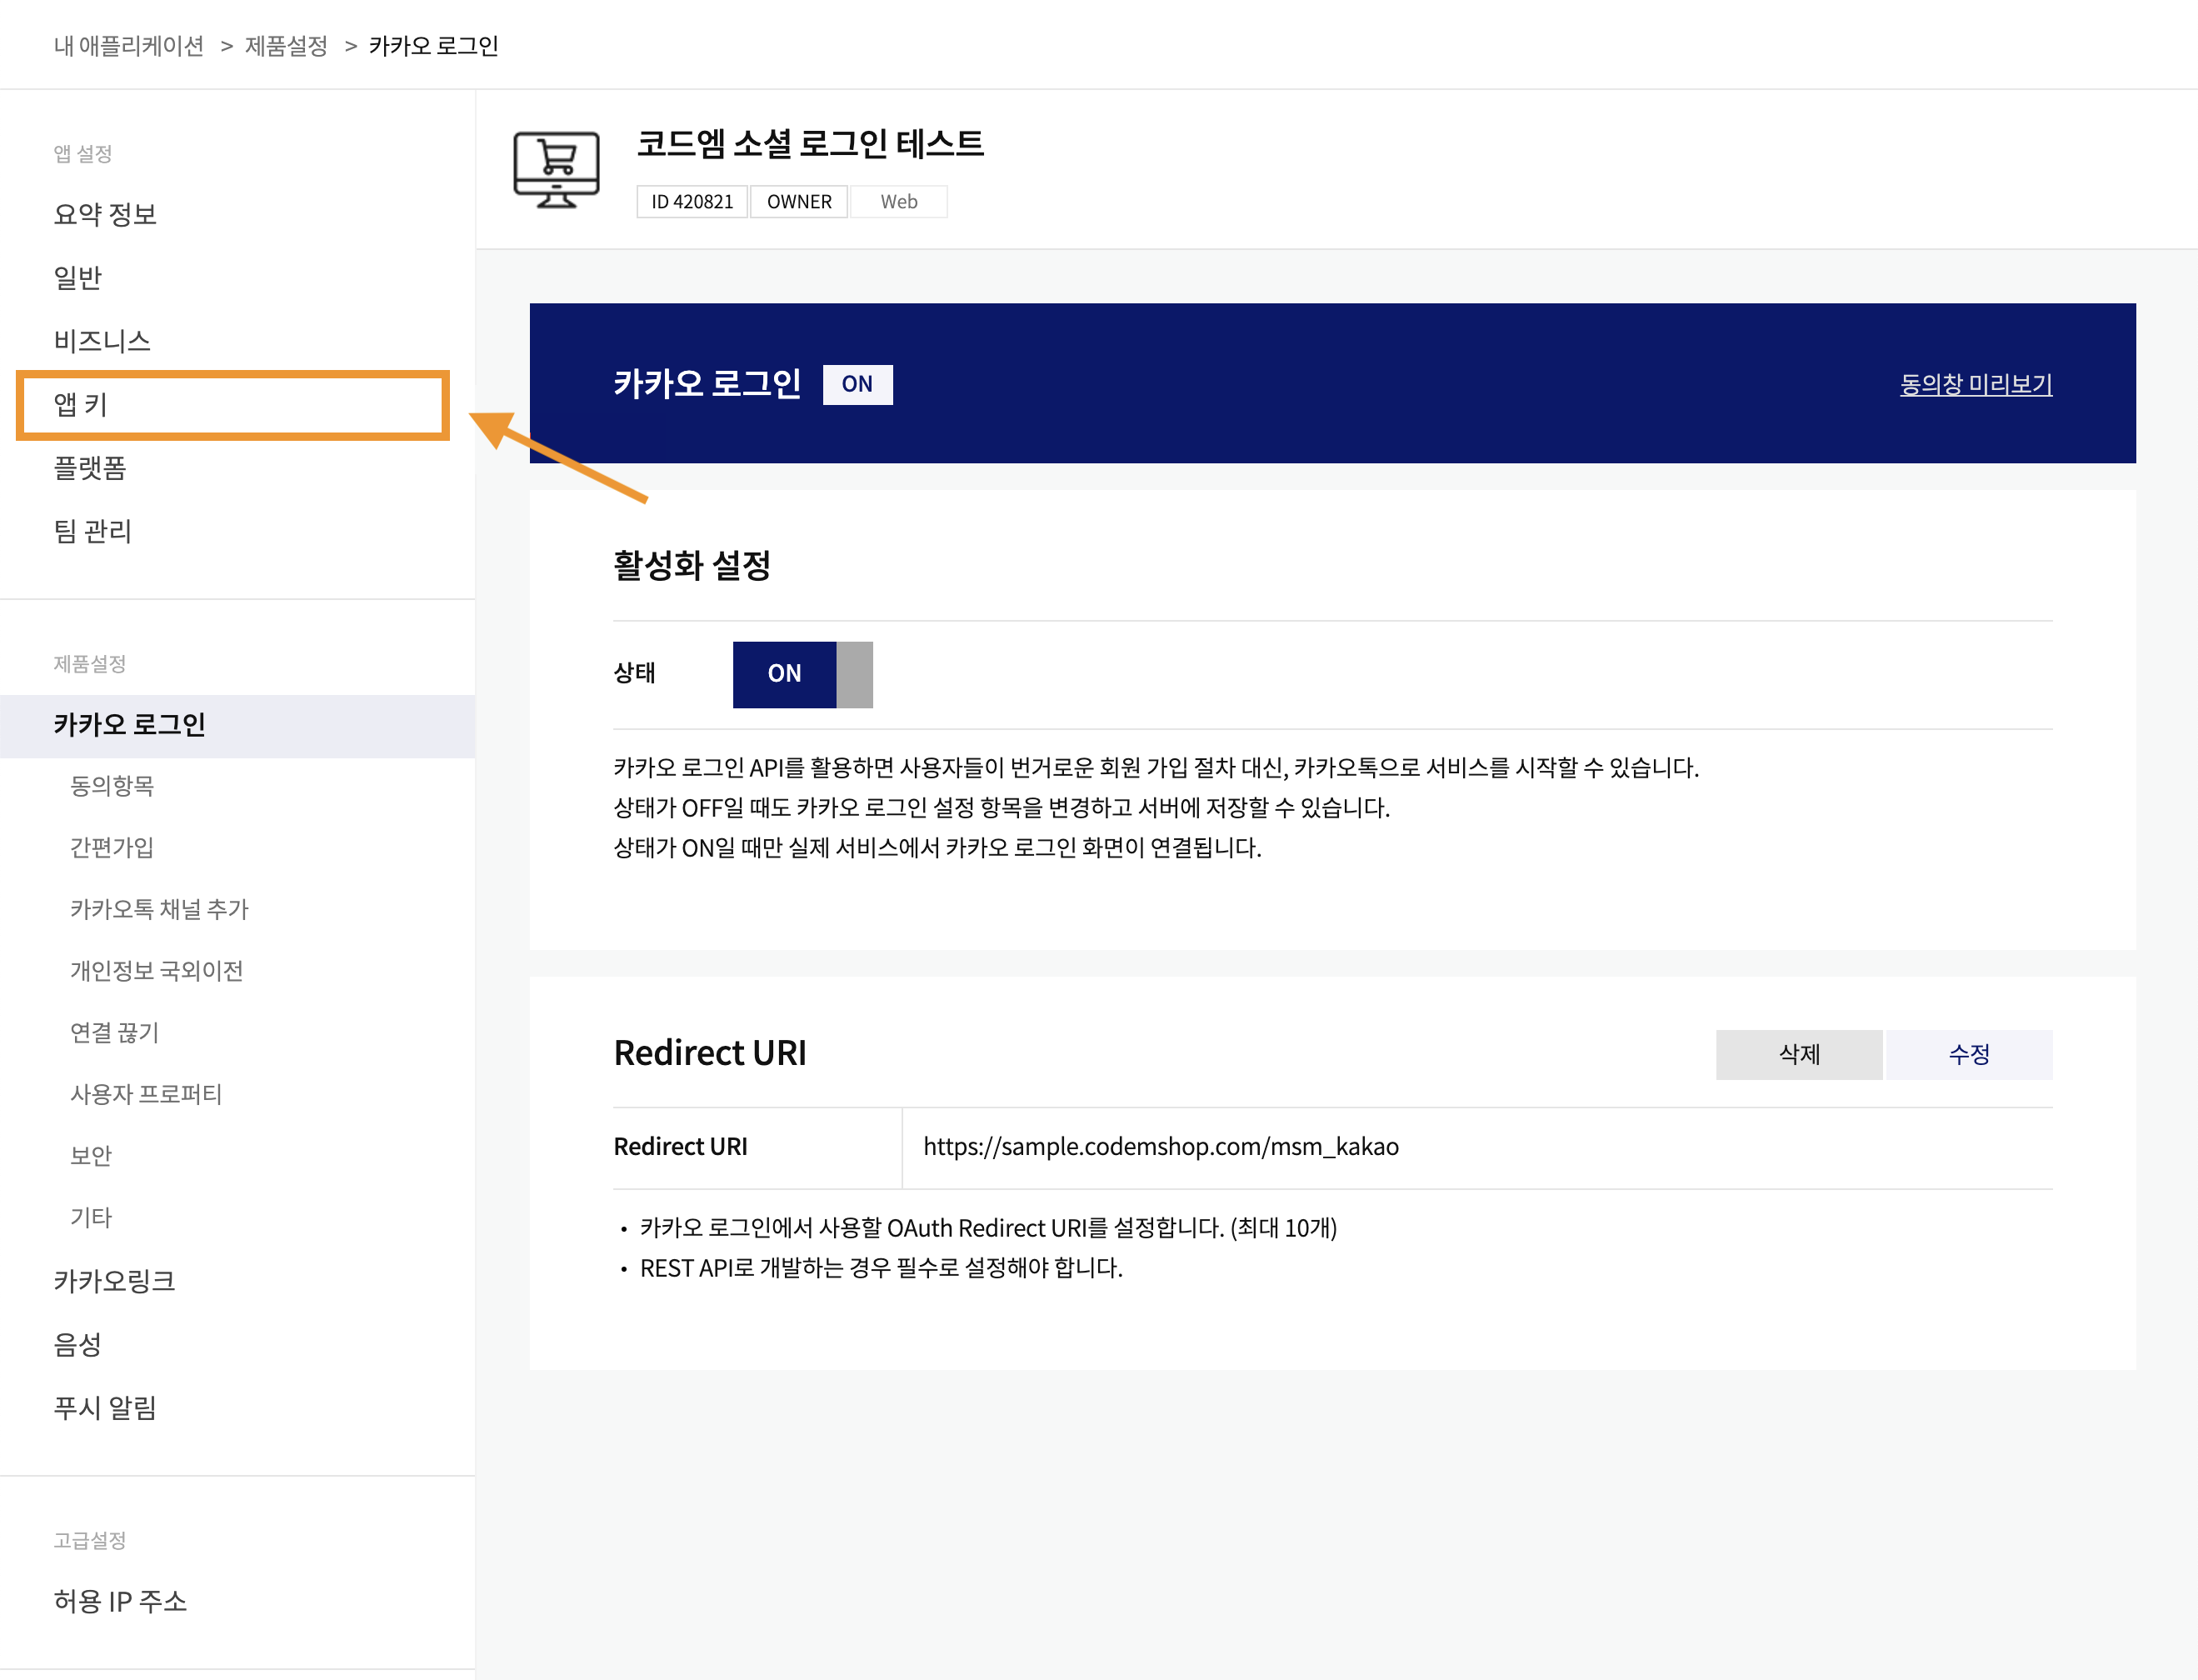Viewport: 2198px width, 1680px height.
Task: Click the OWNER badge
Action: click(x=799, y=202)
